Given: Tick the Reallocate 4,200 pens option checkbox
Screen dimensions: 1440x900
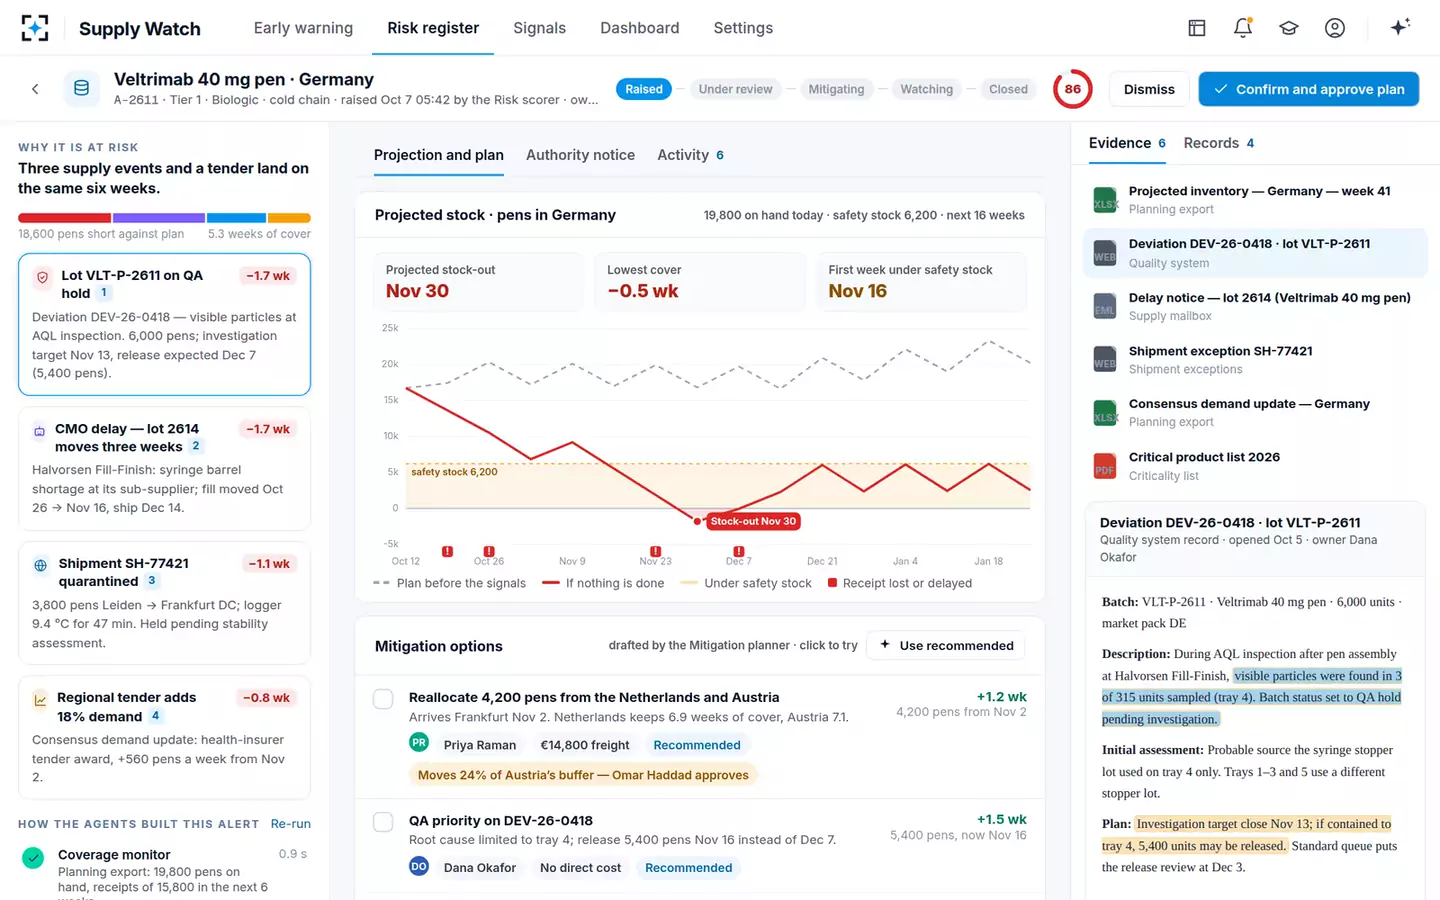Looking at the screenshot, I should point(383,699).
